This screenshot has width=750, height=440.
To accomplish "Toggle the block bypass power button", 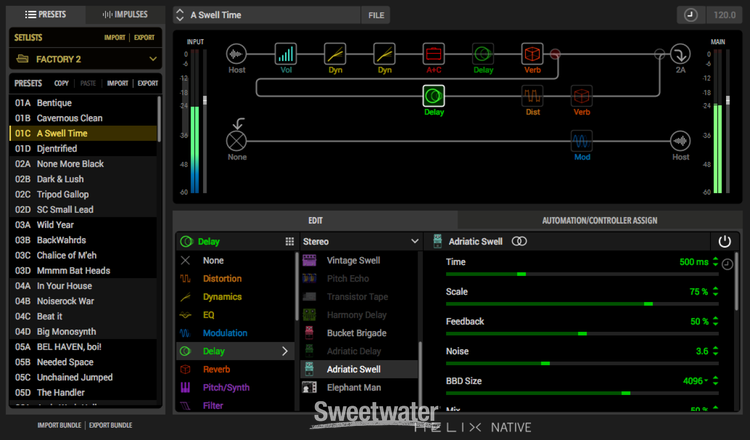I will pyautogui.click(x=725, y=242).
